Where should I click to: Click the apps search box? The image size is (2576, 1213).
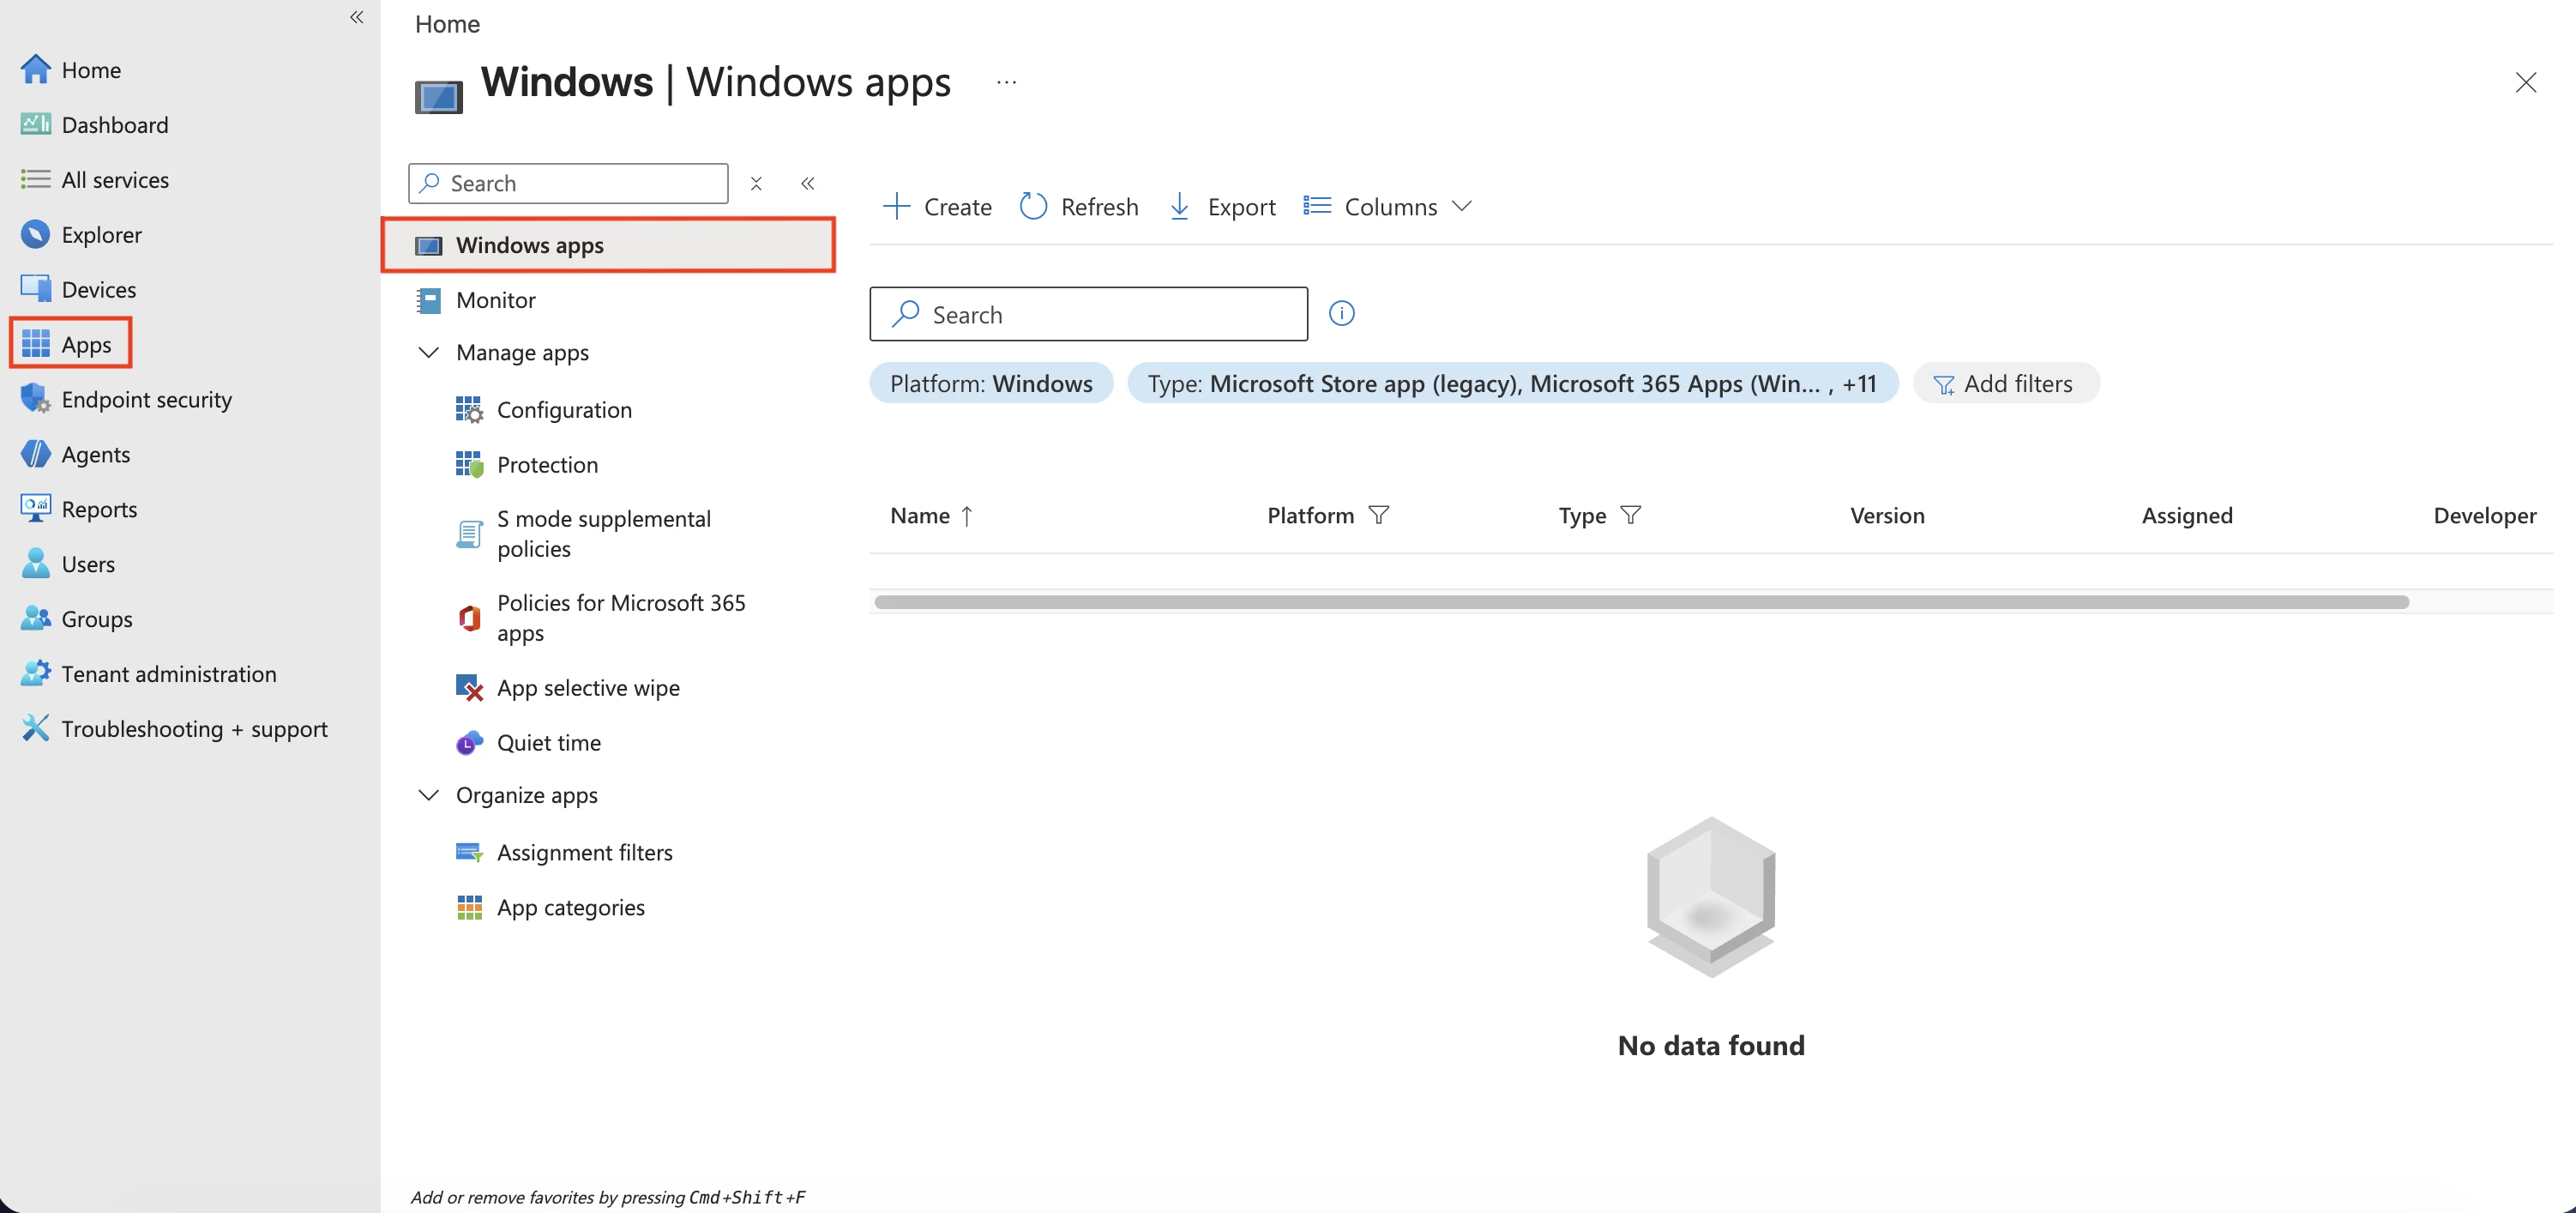[x=1088, y=315]
